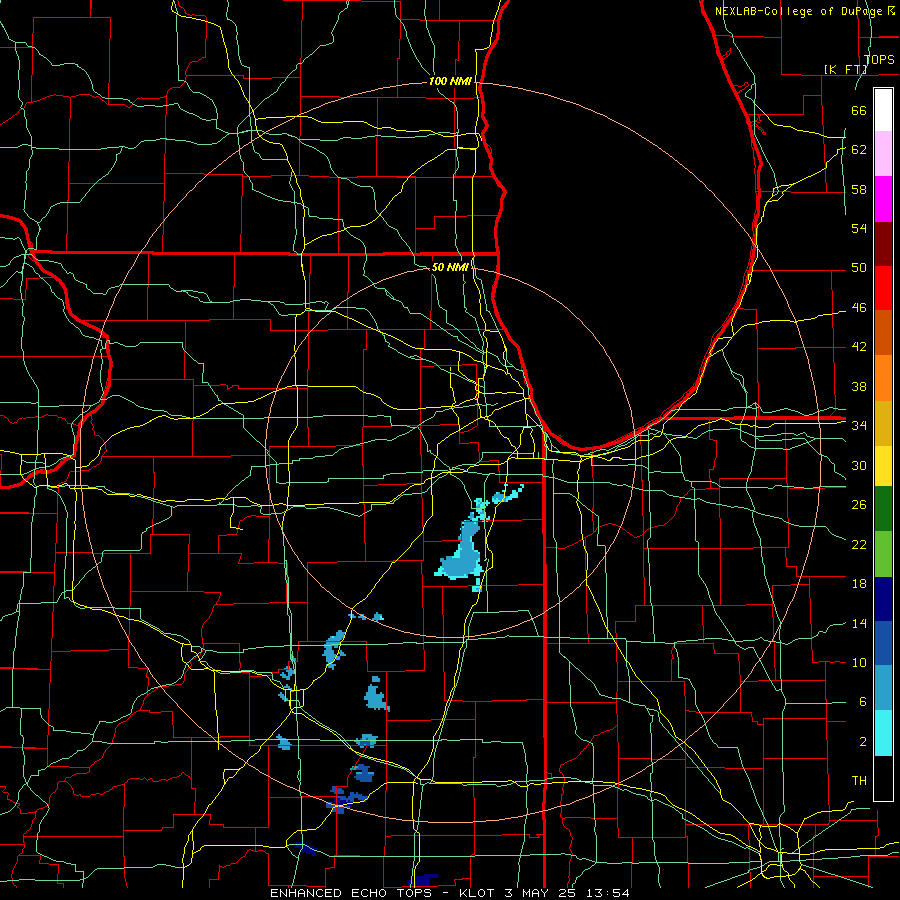Click the gold 38 kft legend swatch
This screenshot has height=900, width=900.
(883, 422)
